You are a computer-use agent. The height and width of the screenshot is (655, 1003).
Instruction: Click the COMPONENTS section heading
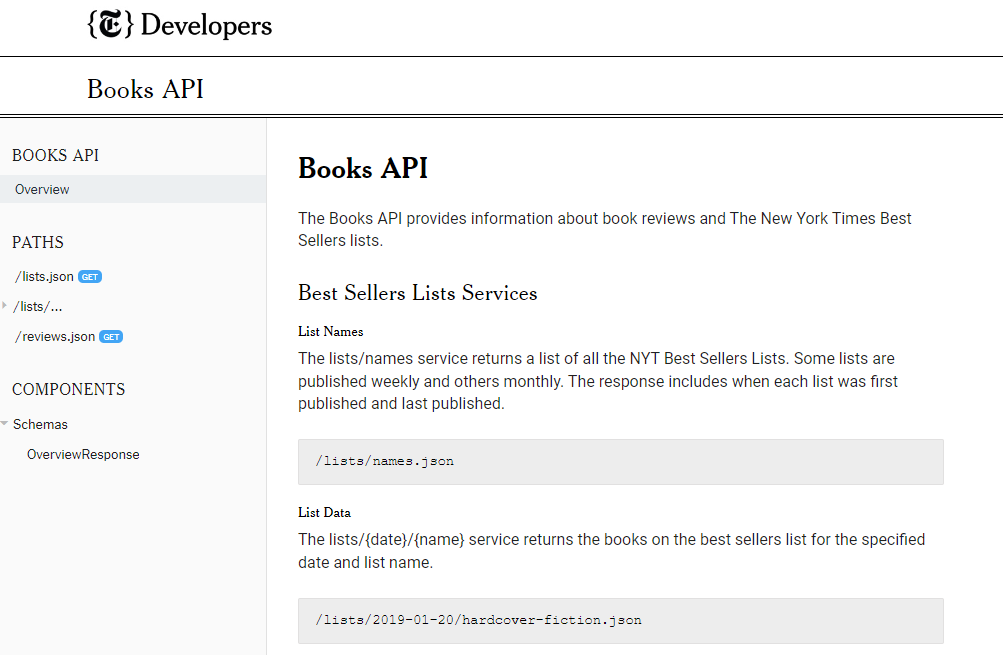[68, 389]
